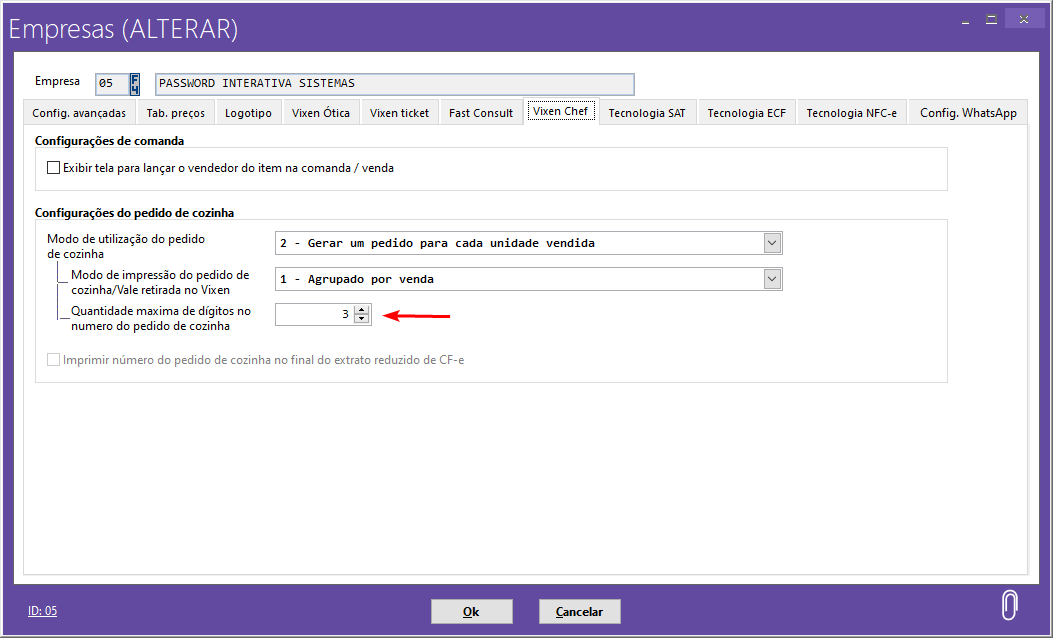
Task: Increase the maximum digits with the up arrow
Action: click(x=362, y=309)
